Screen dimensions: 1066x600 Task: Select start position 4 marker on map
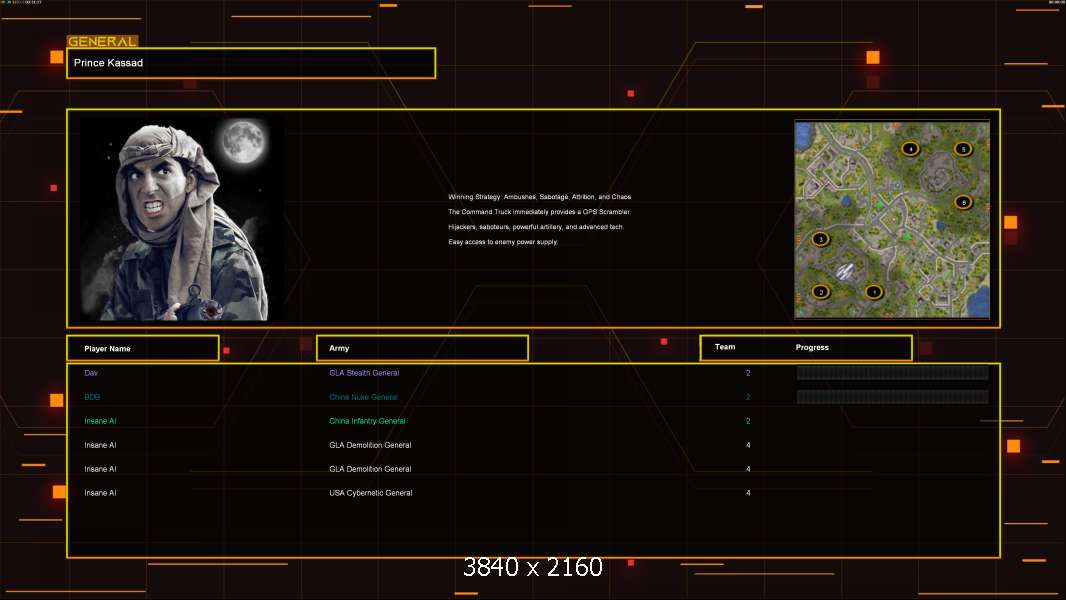tap(910, 149)
